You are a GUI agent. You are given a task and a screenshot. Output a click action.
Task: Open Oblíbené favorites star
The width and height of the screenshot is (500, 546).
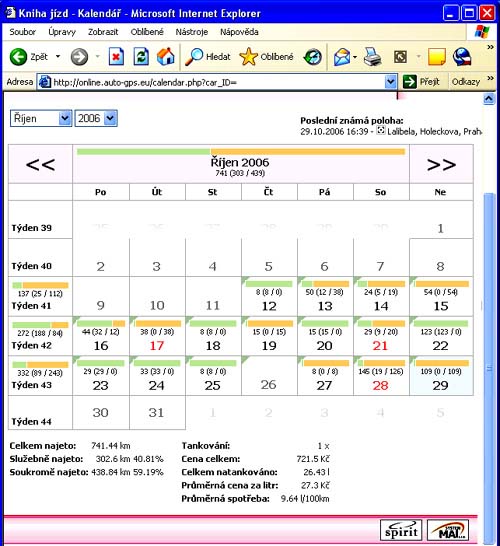(248, 56)
